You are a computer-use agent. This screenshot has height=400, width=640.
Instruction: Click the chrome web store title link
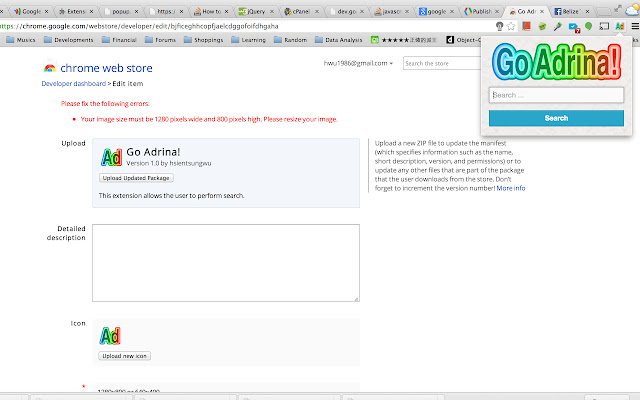(106, 68)
